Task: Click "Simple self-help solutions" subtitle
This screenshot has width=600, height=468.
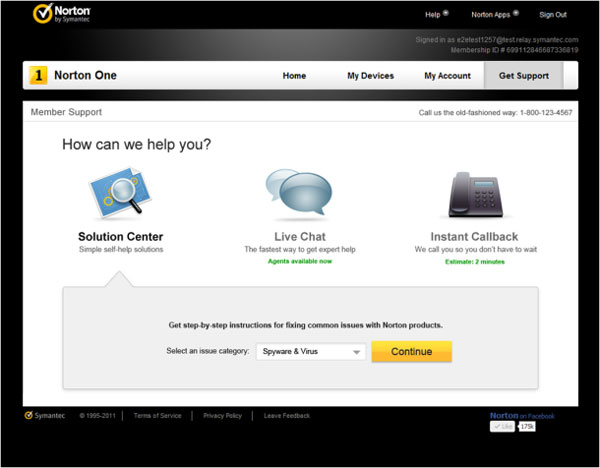Action: pyautogui.click(x=121, y=249)
